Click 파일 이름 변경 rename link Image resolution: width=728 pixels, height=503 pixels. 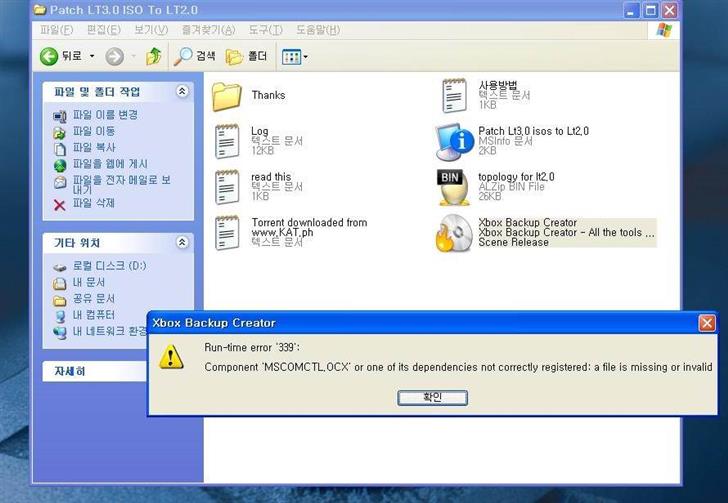tap(105, 115)
